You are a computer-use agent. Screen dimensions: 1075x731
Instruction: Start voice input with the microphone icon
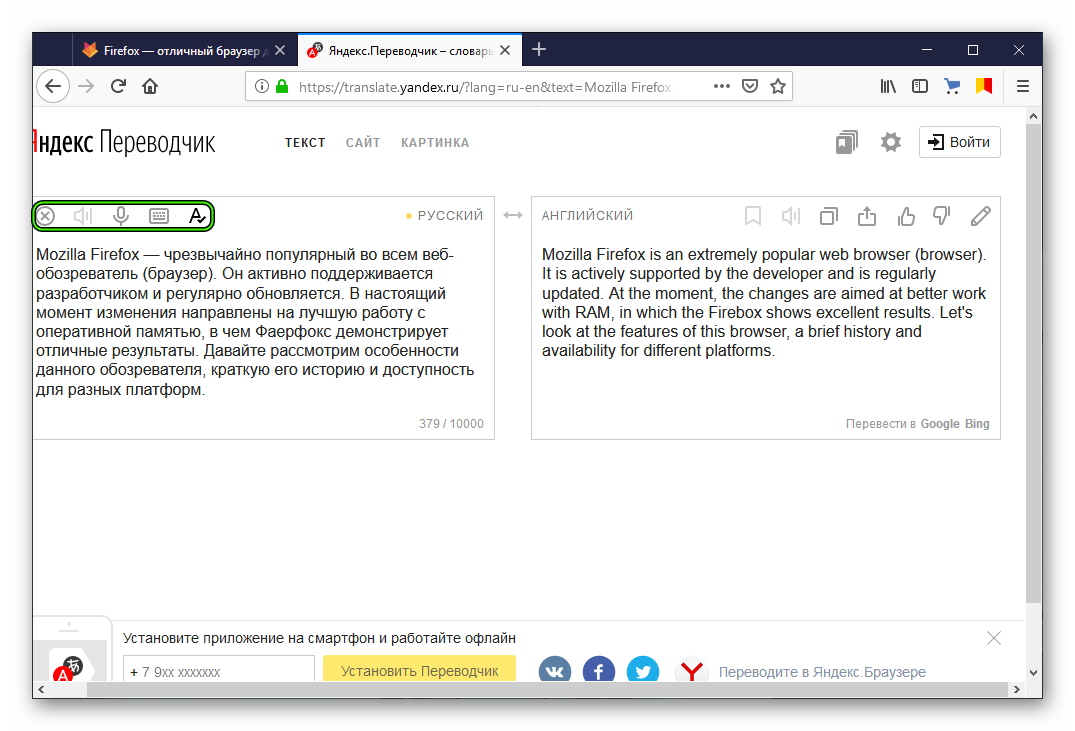(121, 216)
